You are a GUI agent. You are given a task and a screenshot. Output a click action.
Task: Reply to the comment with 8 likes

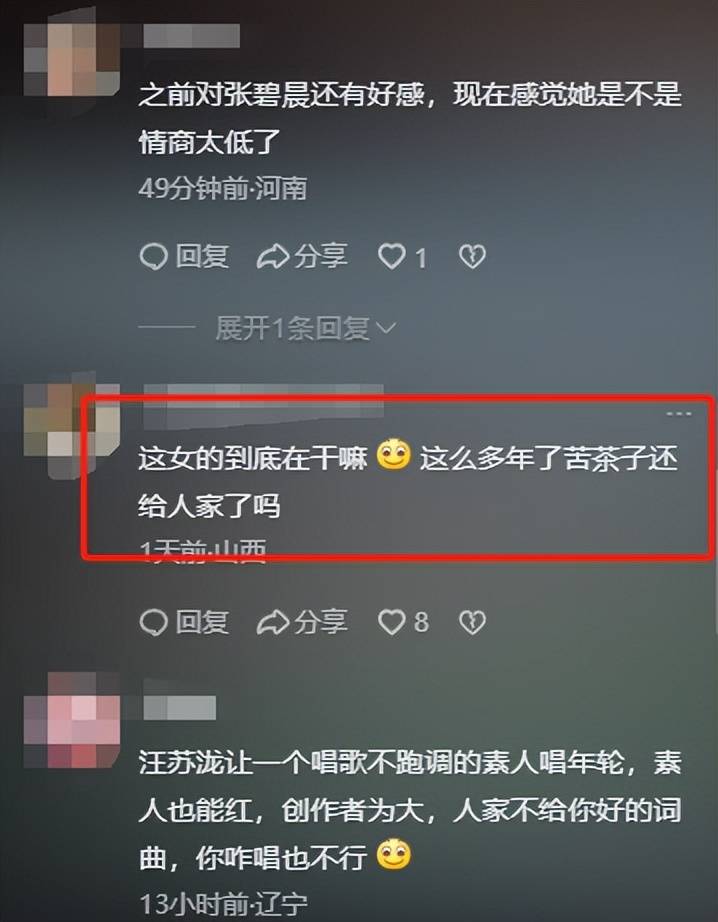[x=184, y=623]
